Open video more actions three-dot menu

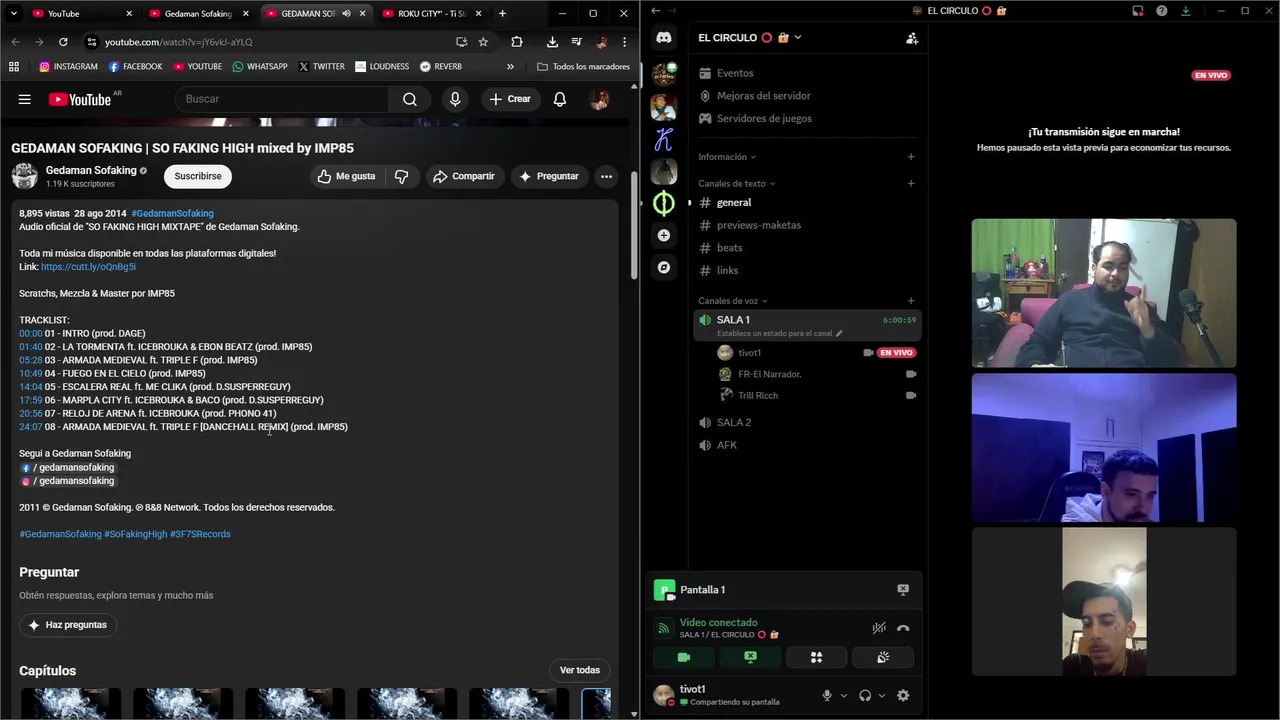[x=606, y=176]
